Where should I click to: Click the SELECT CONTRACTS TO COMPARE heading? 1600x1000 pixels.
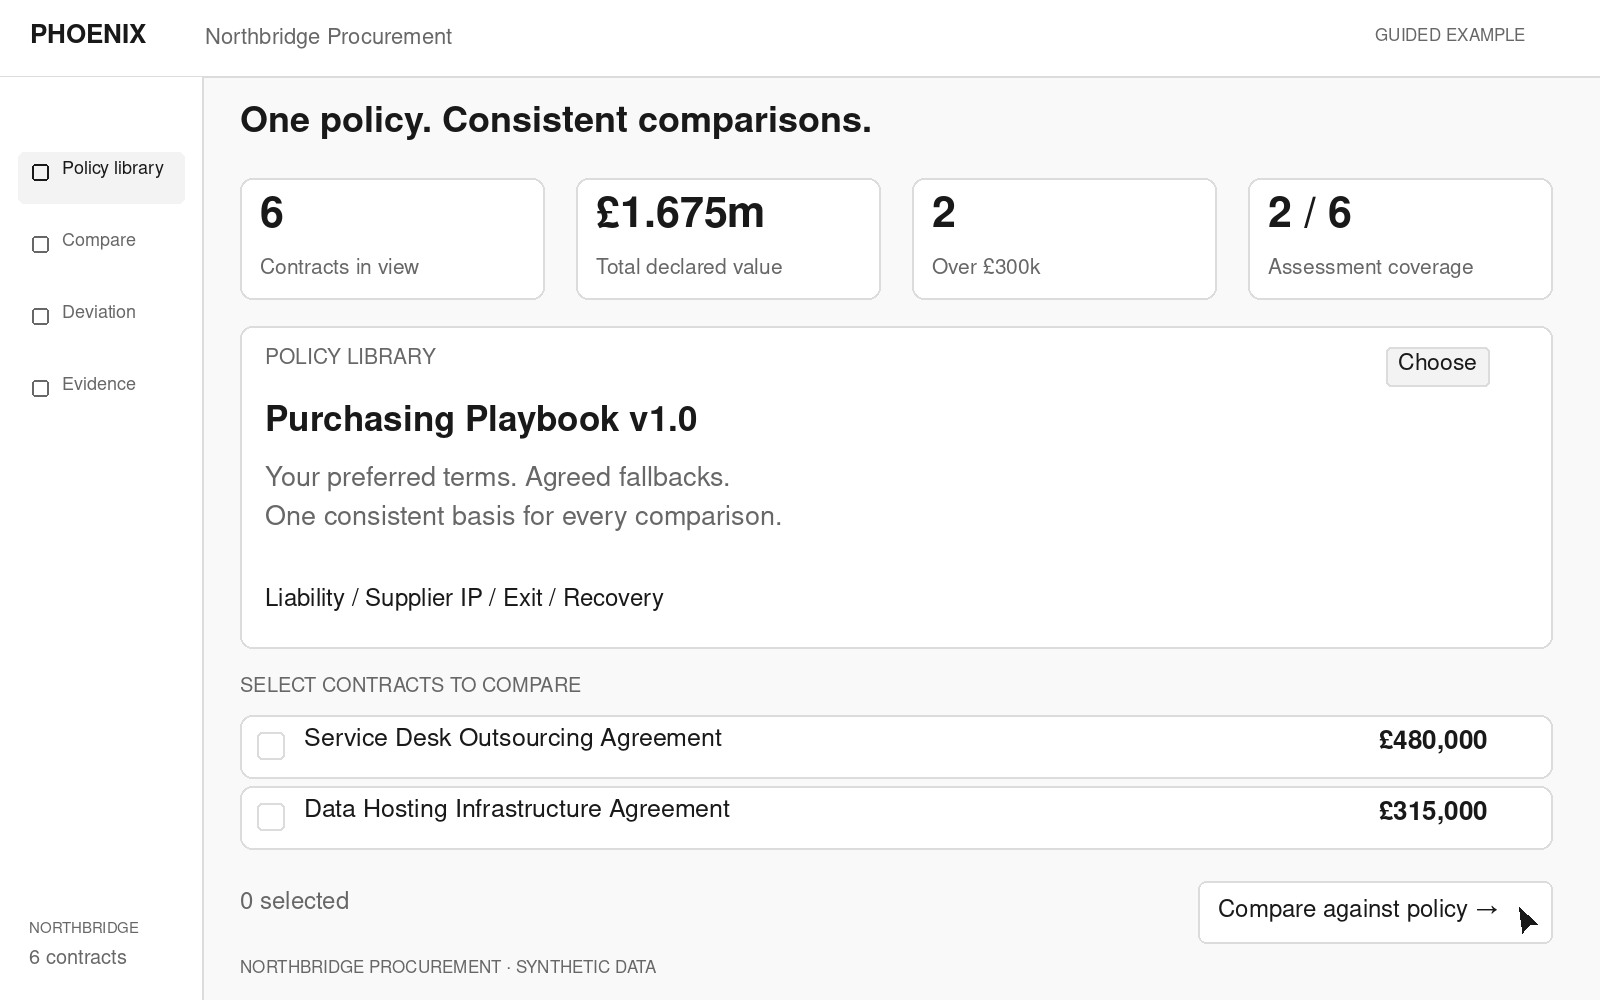point(410,685)
